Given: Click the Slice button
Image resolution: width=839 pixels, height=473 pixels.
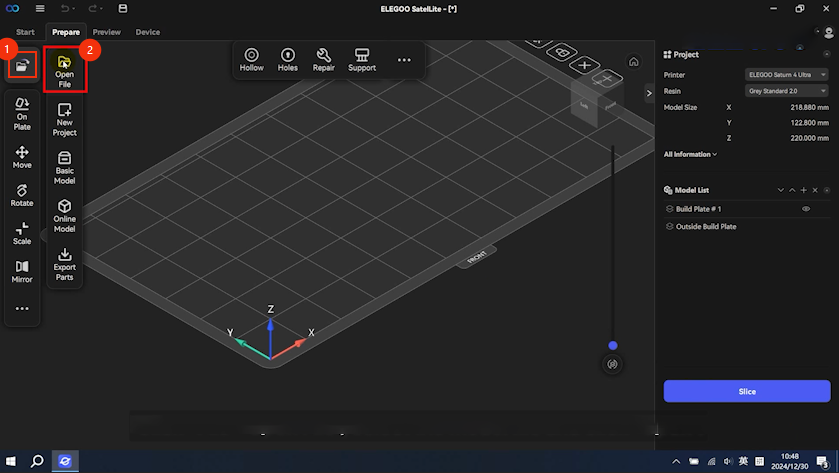Looking at the screenshot, I should click(747, 391).
